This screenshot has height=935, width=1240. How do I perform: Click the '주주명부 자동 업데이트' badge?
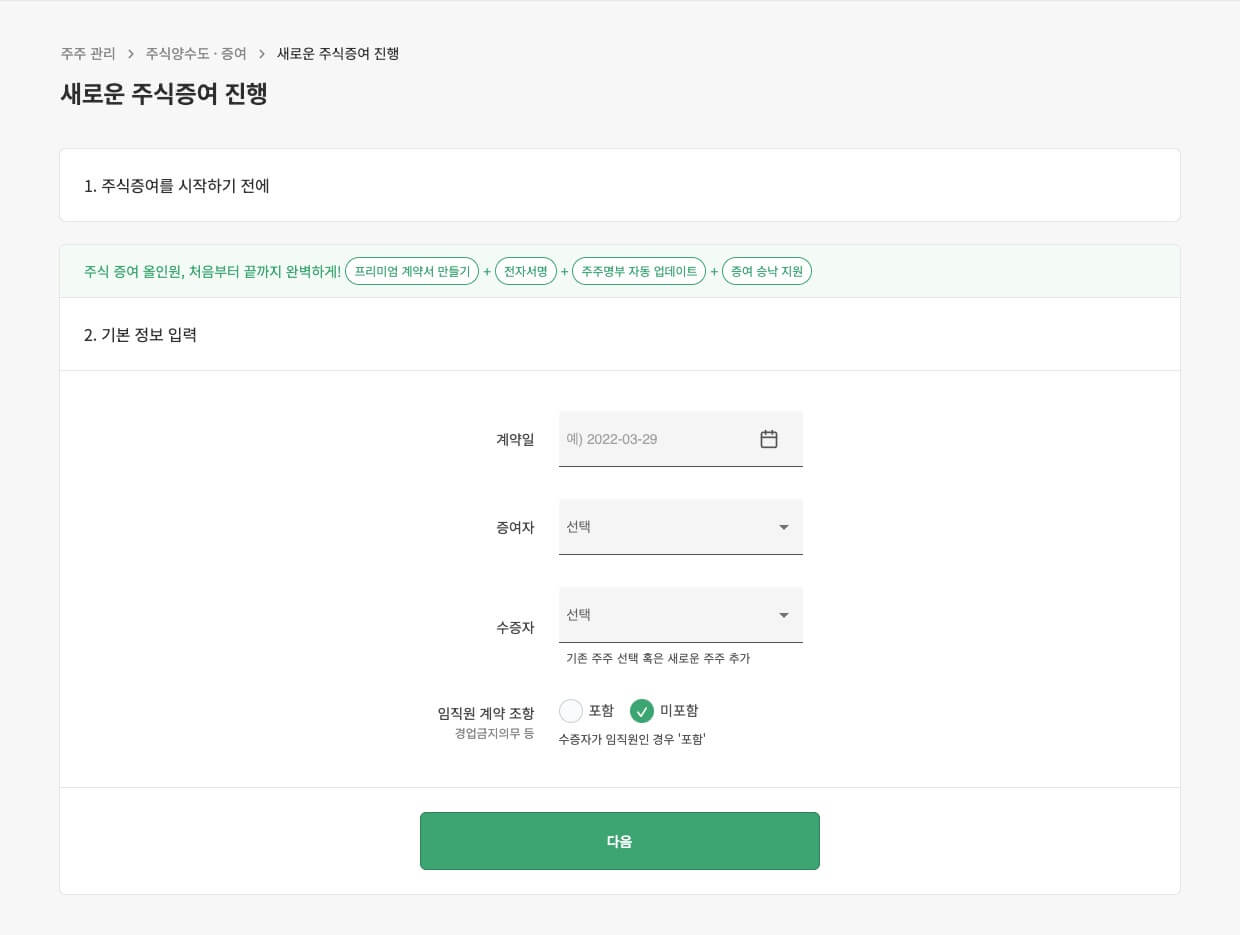639,271
